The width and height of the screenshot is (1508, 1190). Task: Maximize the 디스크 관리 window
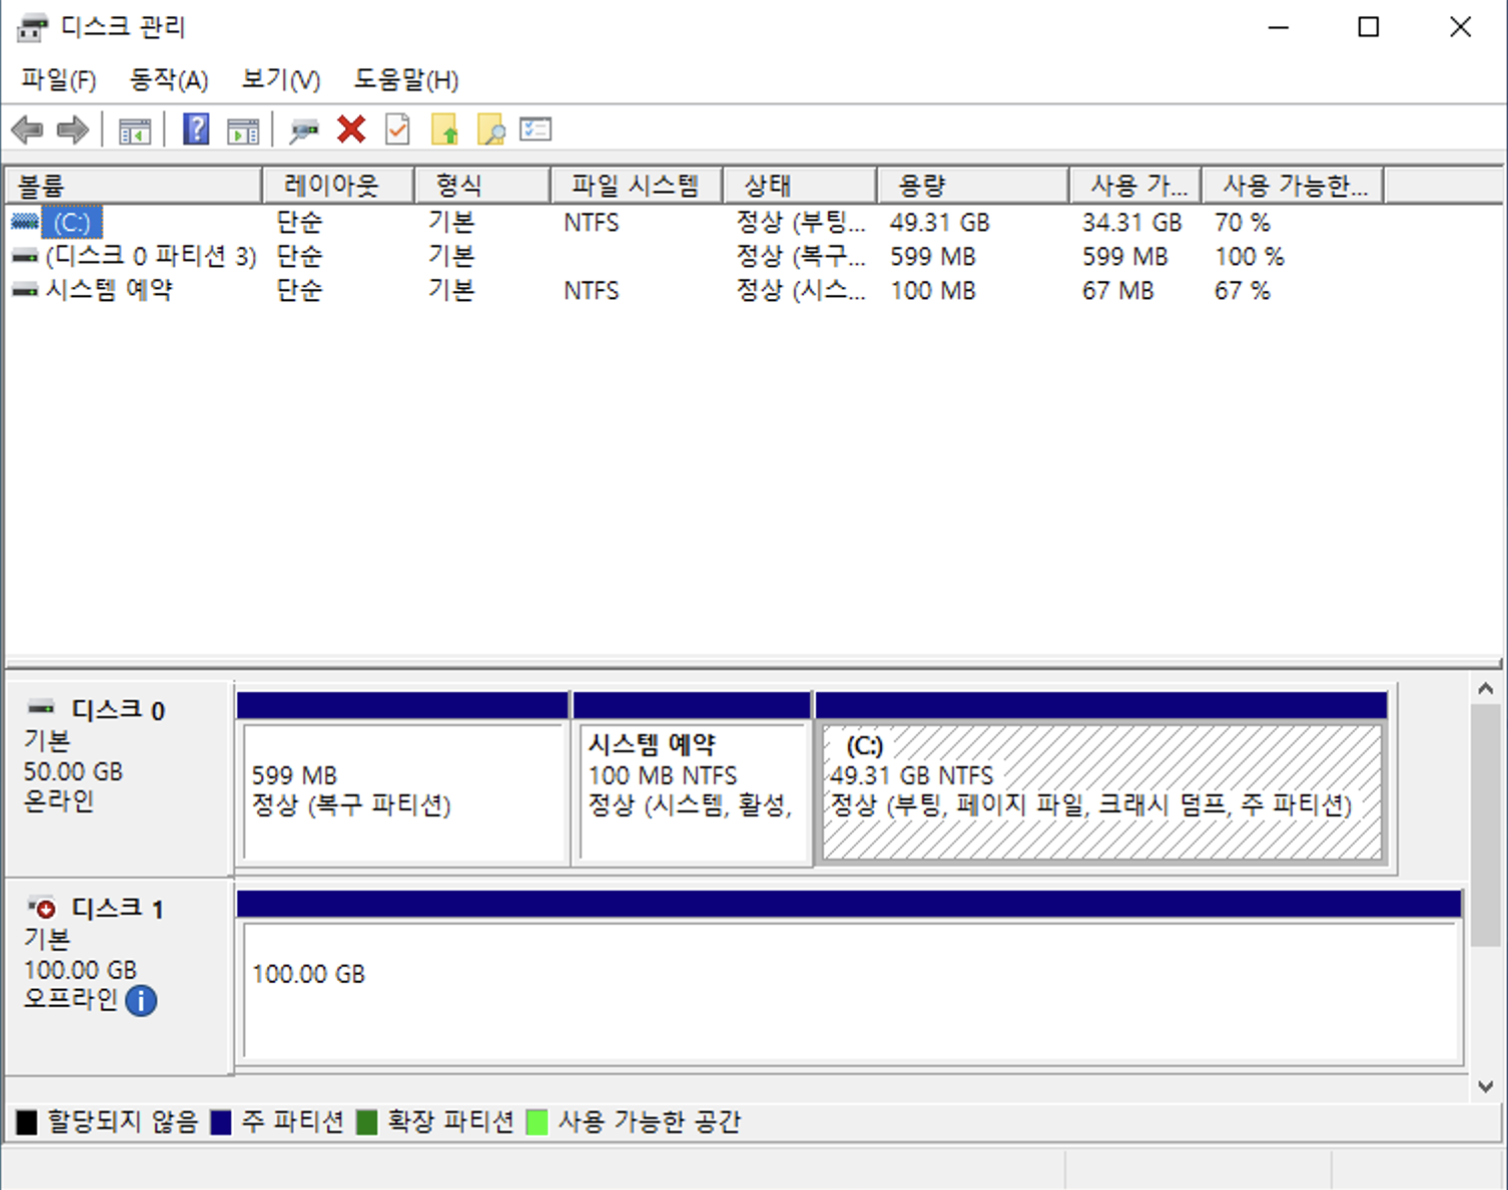pos(1368,27)
